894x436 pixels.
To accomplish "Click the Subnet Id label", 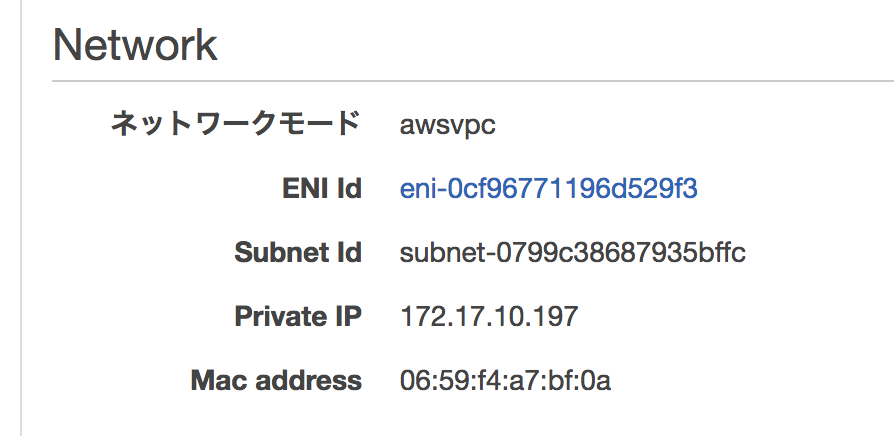I will [298, 252].
